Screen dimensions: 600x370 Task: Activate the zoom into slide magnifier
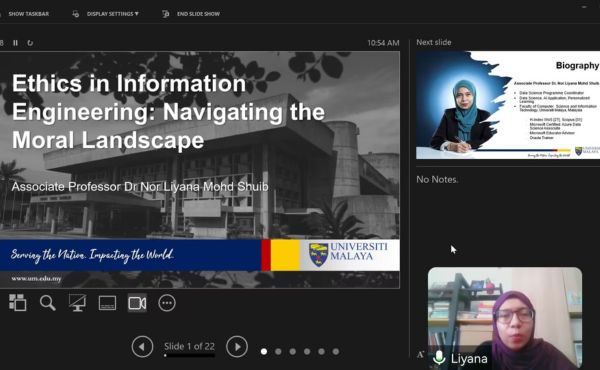tap(48, 303)
